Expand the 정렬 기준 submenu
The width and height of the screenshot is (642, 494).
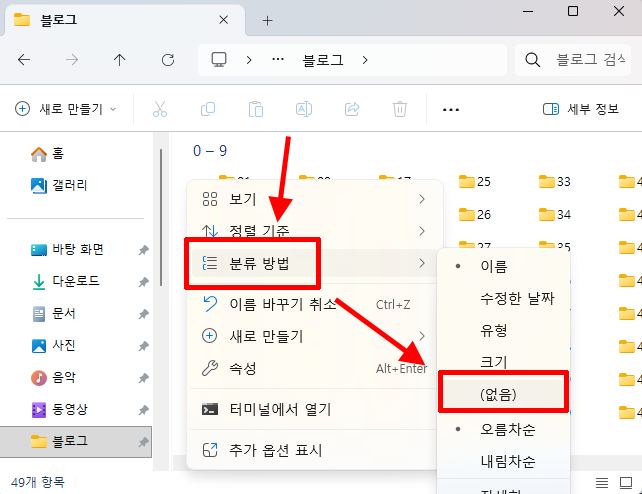pyautogui.click(x=314, y=231)
